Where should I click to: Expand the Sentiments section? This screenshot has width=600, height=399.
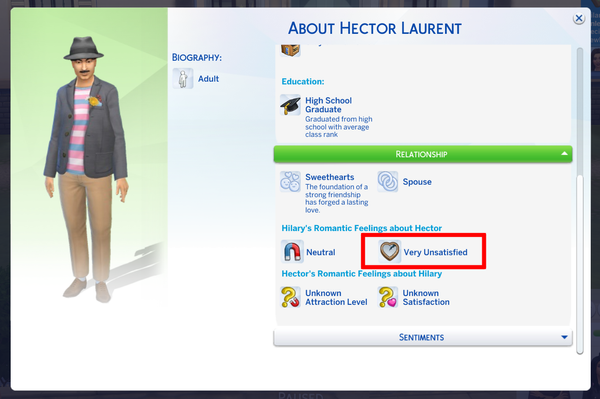click(x=423, y=337)
